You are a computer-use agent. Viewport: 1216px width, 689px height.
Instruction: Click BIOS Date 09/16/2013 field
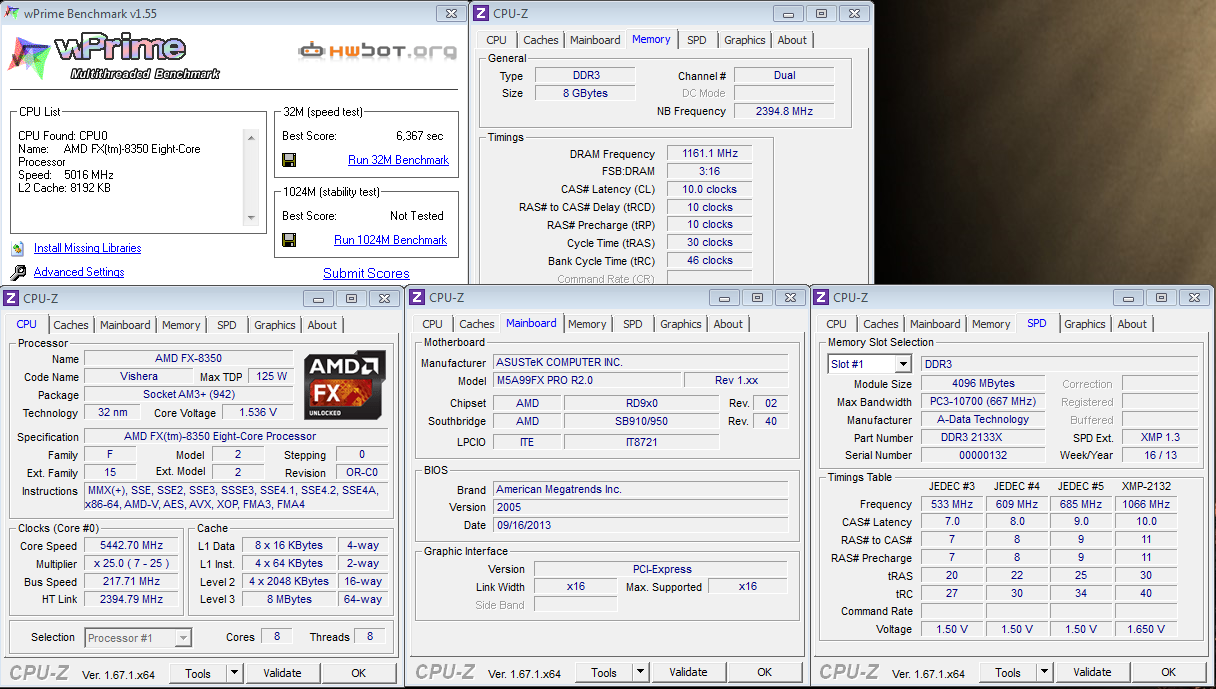pos(641,525)
